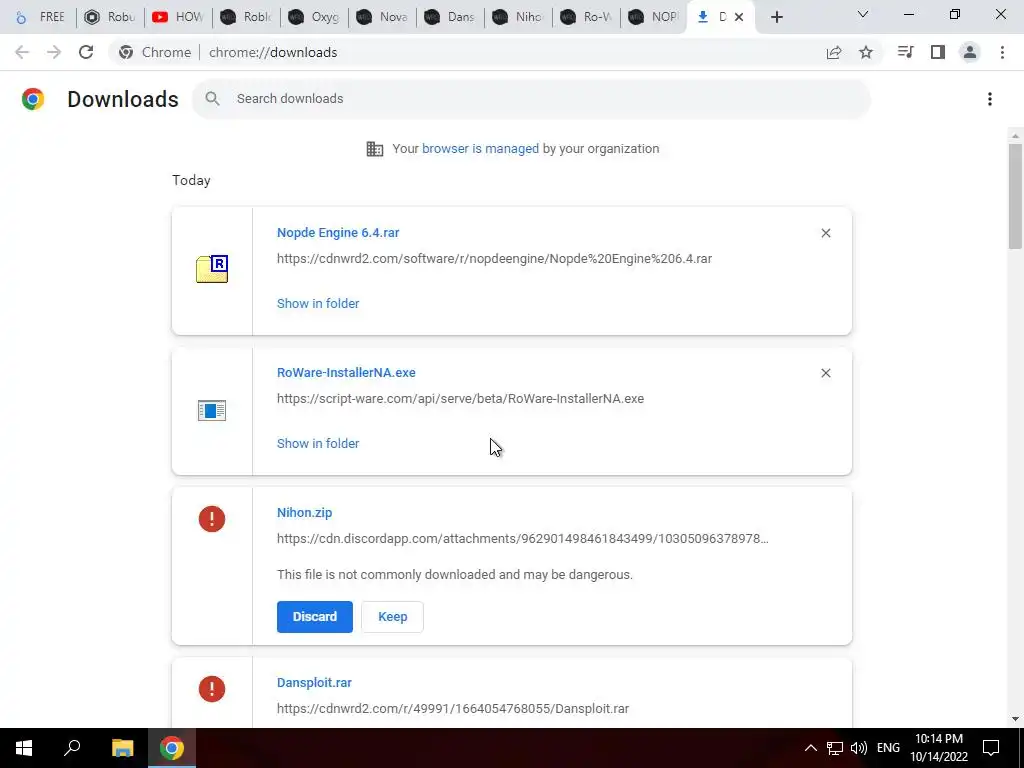This screenshot has height=768, width=1024.
Task: Open File Explorer from taskbar
Action: [122, 748]
